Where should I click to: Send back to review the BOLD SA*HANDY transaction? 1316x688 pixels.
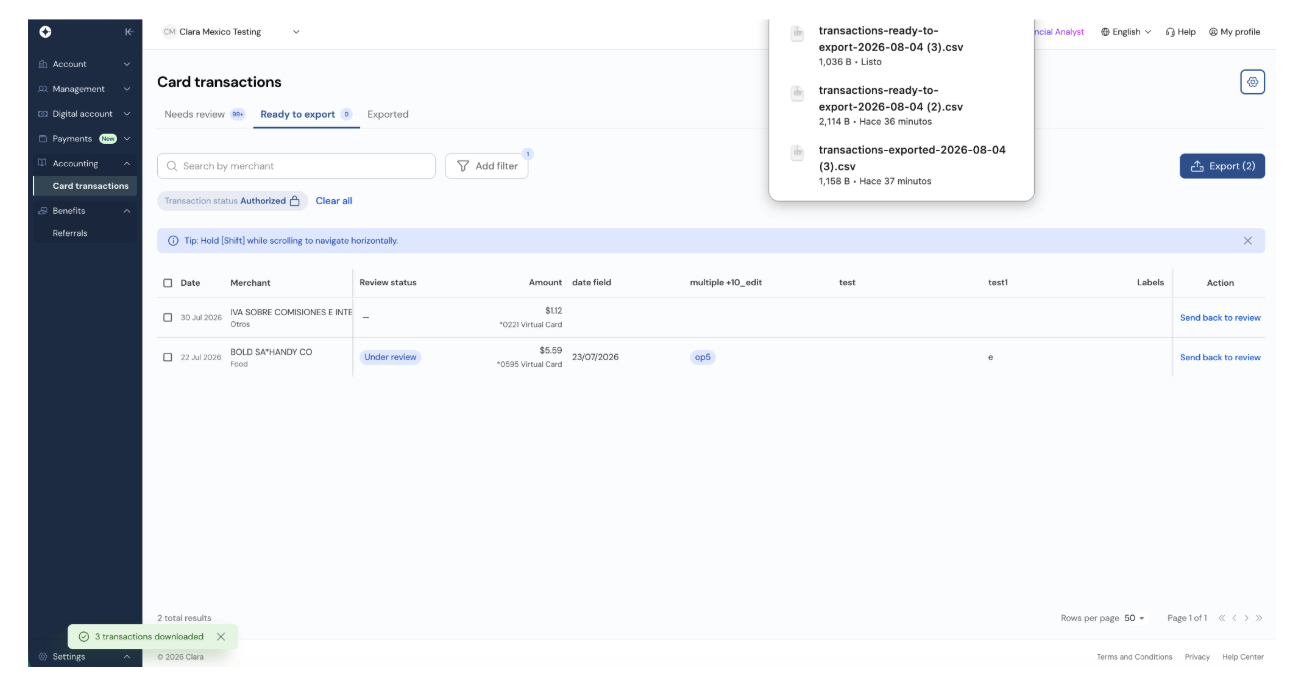tap(1220, 357)
